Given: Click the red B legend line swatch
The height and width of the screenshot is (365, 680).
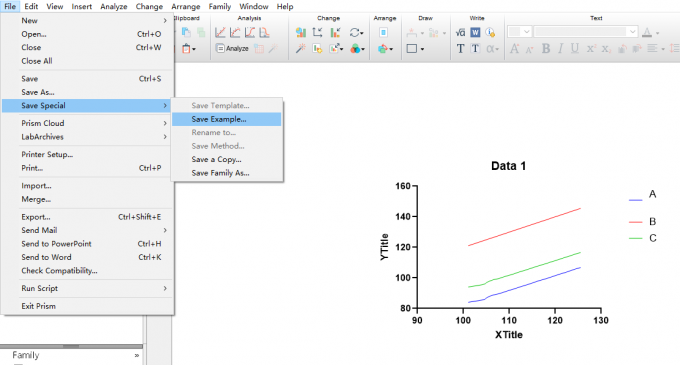Looking at the screenshot, I should coord(635,222).
